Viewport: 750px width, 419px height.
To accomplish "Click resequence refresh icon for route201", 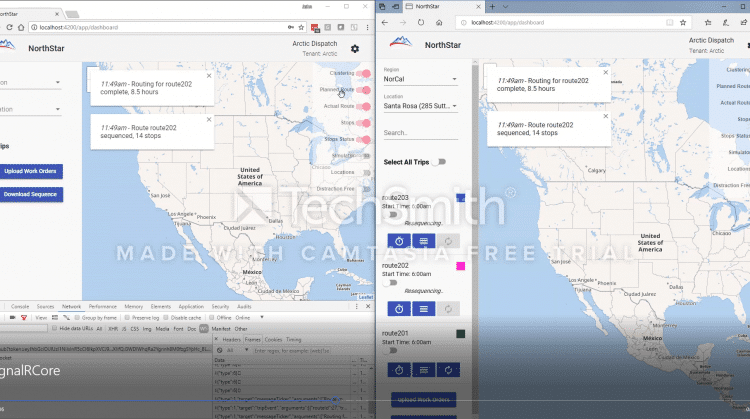I will pos(448,370).
